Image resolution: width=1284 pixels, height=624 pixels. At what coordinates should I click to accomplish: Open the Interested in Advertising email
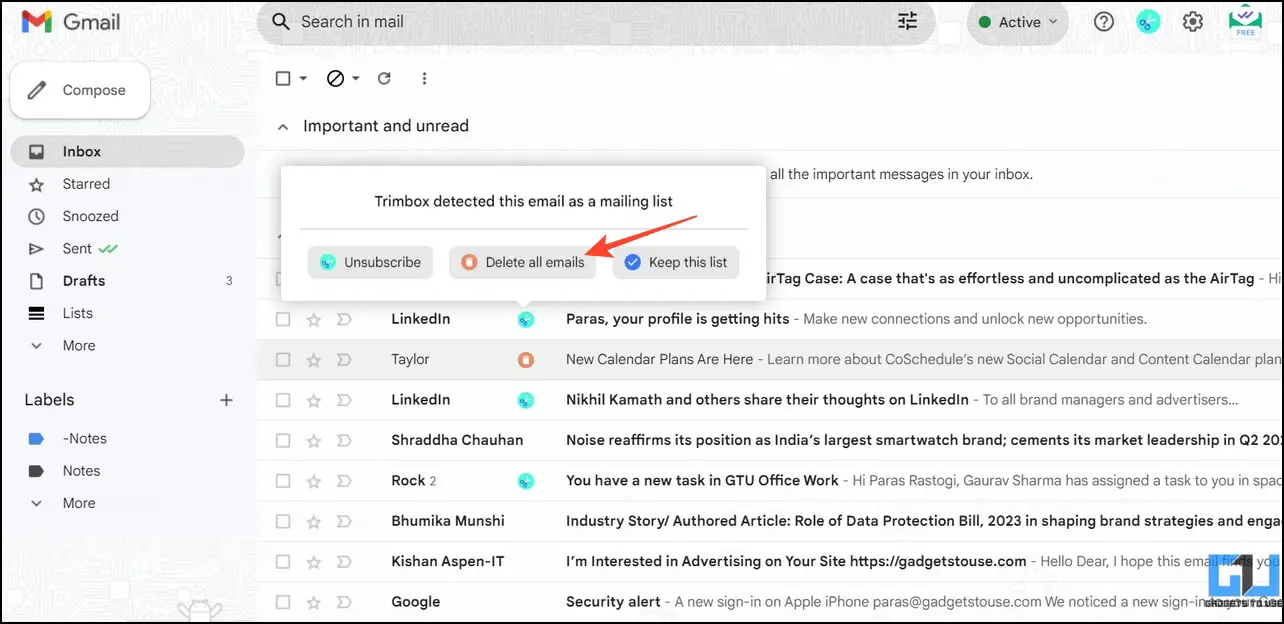[x=770, y=562]
